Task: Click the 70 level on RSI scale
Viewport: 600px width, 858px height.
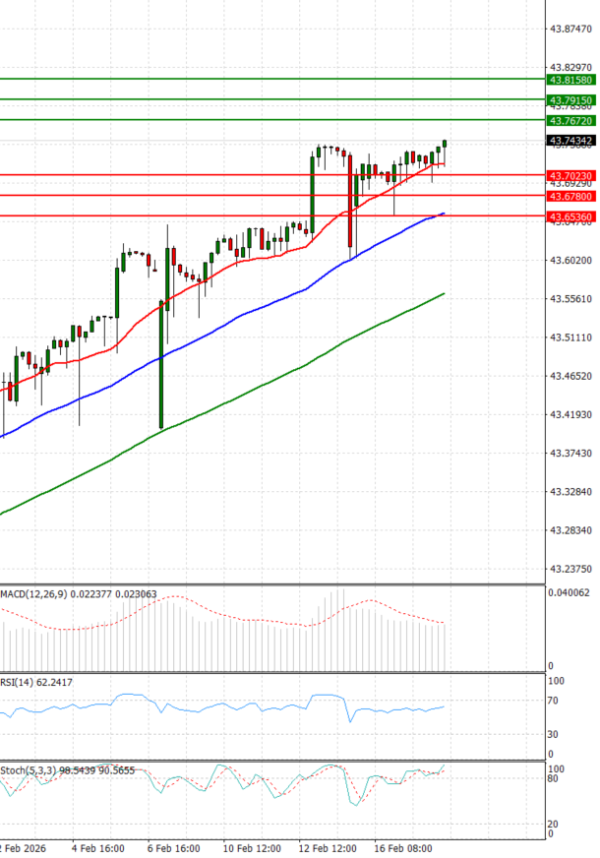Action: 553,703
